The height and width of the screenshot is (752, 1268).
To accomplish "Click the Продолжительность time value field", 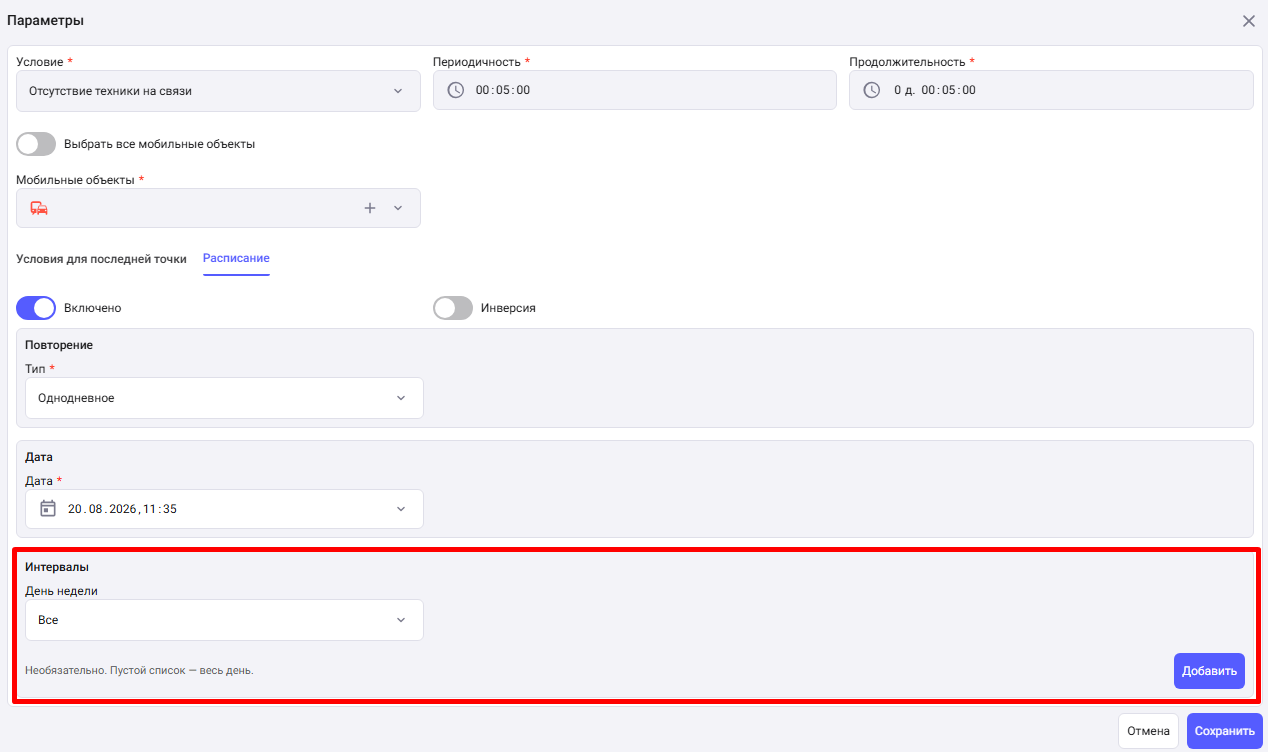I will pyautogui.click(x=1051, y=90).
